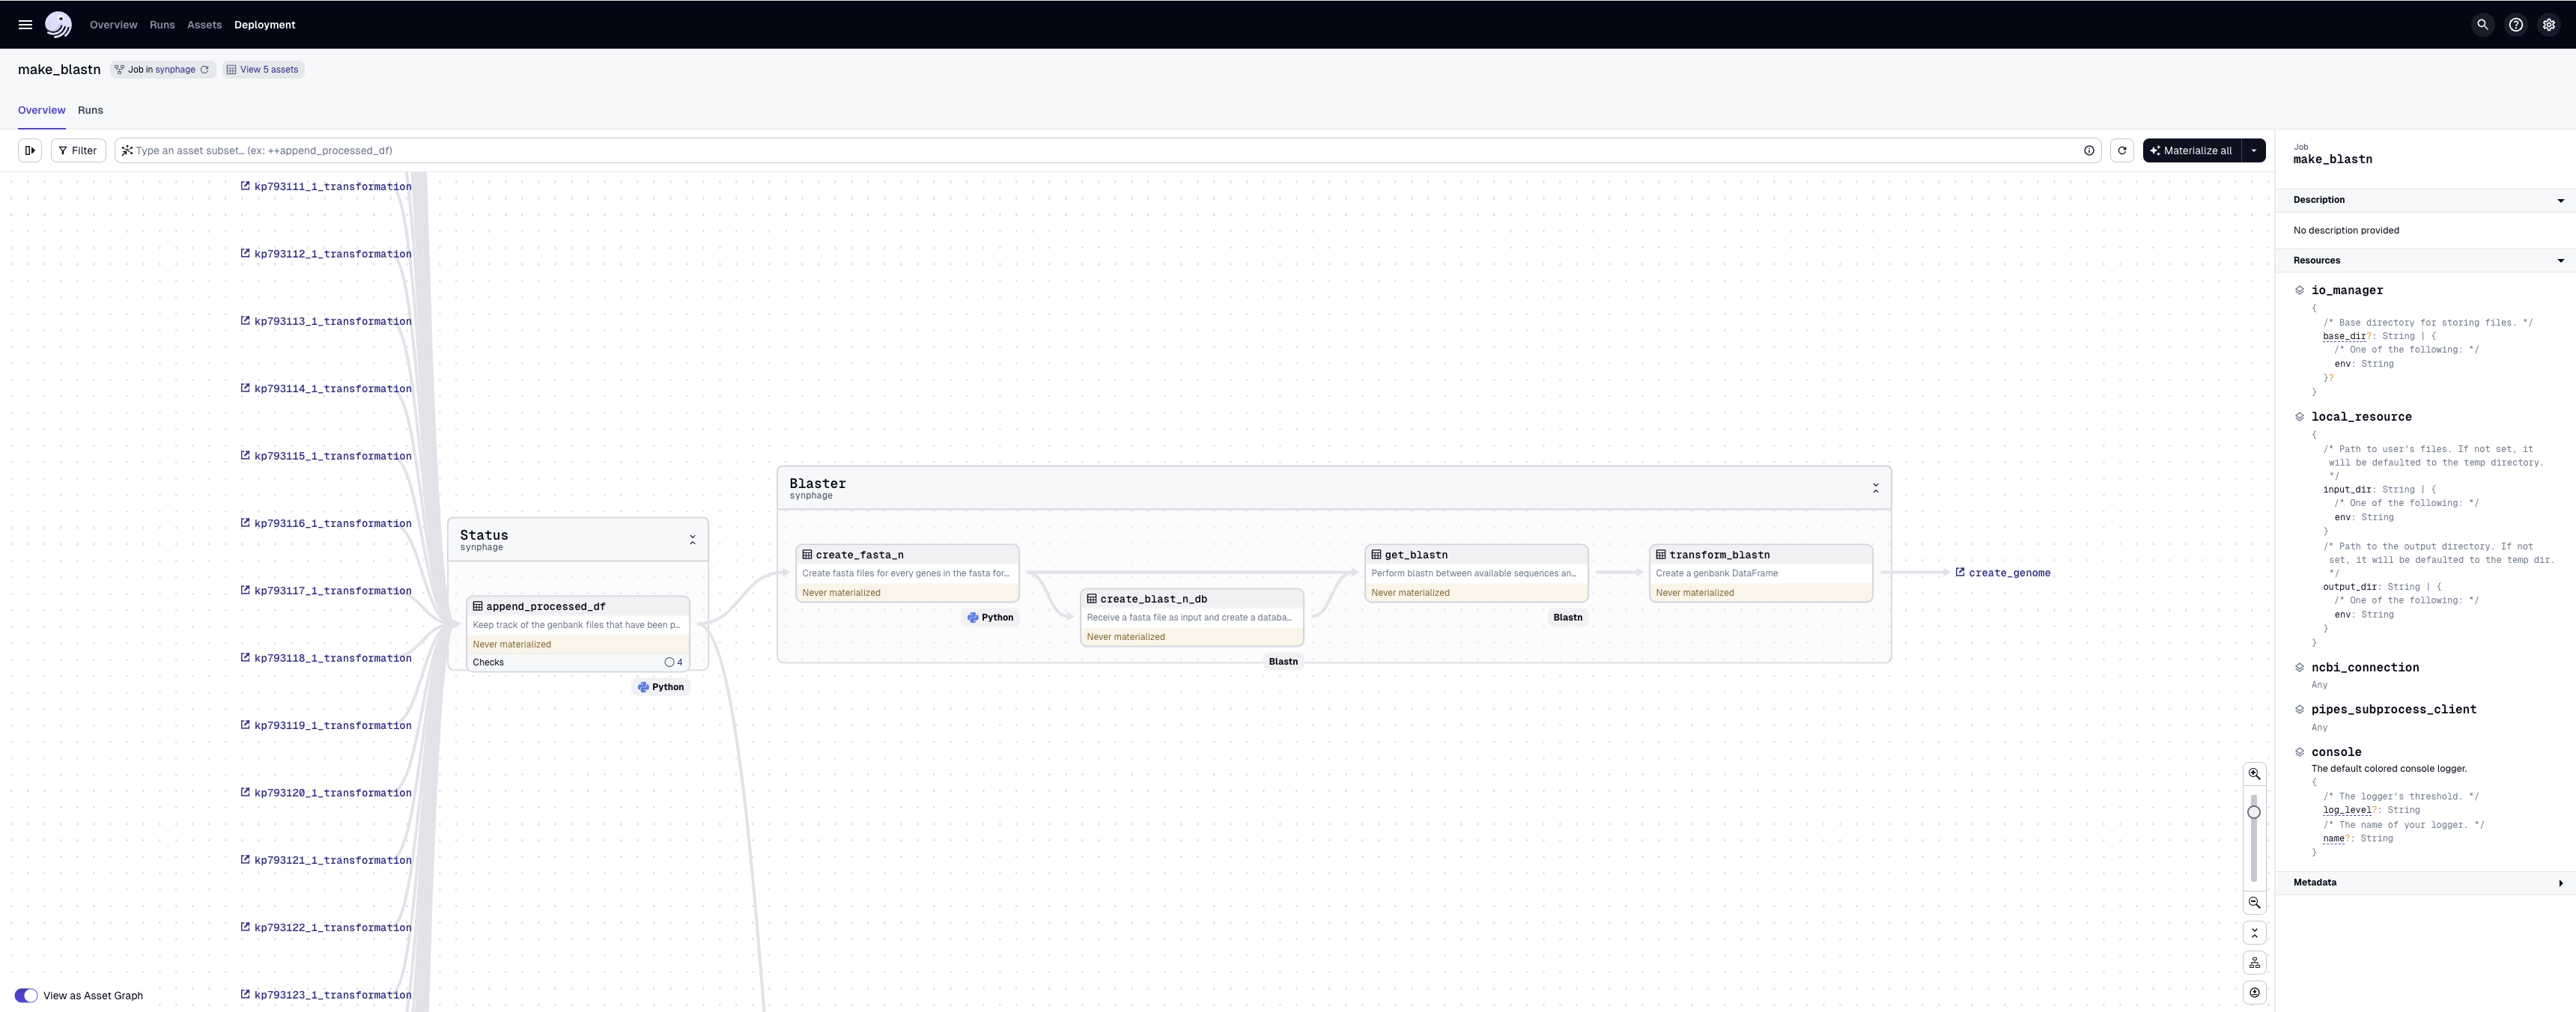Open kp793116_1_transformation asset link
Viewport: 2576px width, 1012px height.
pos(326,524)
